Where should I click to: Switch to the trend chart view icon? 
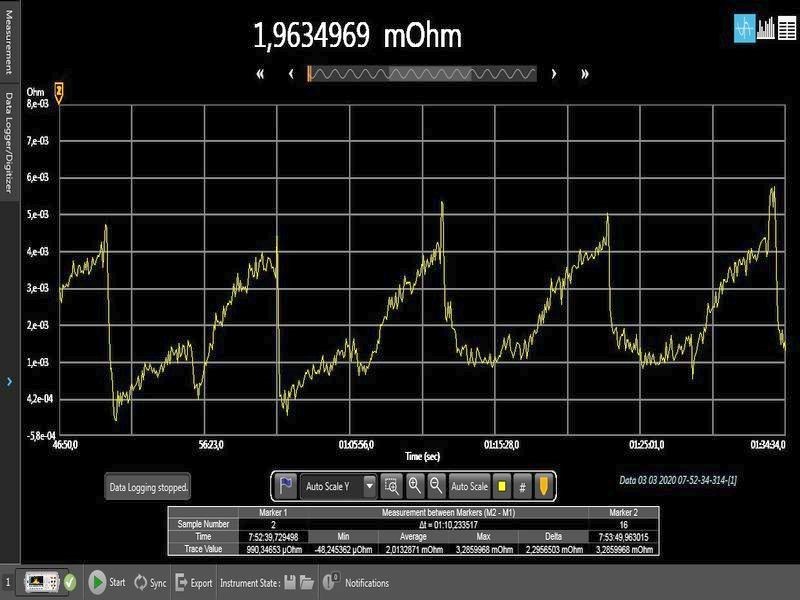744,29
